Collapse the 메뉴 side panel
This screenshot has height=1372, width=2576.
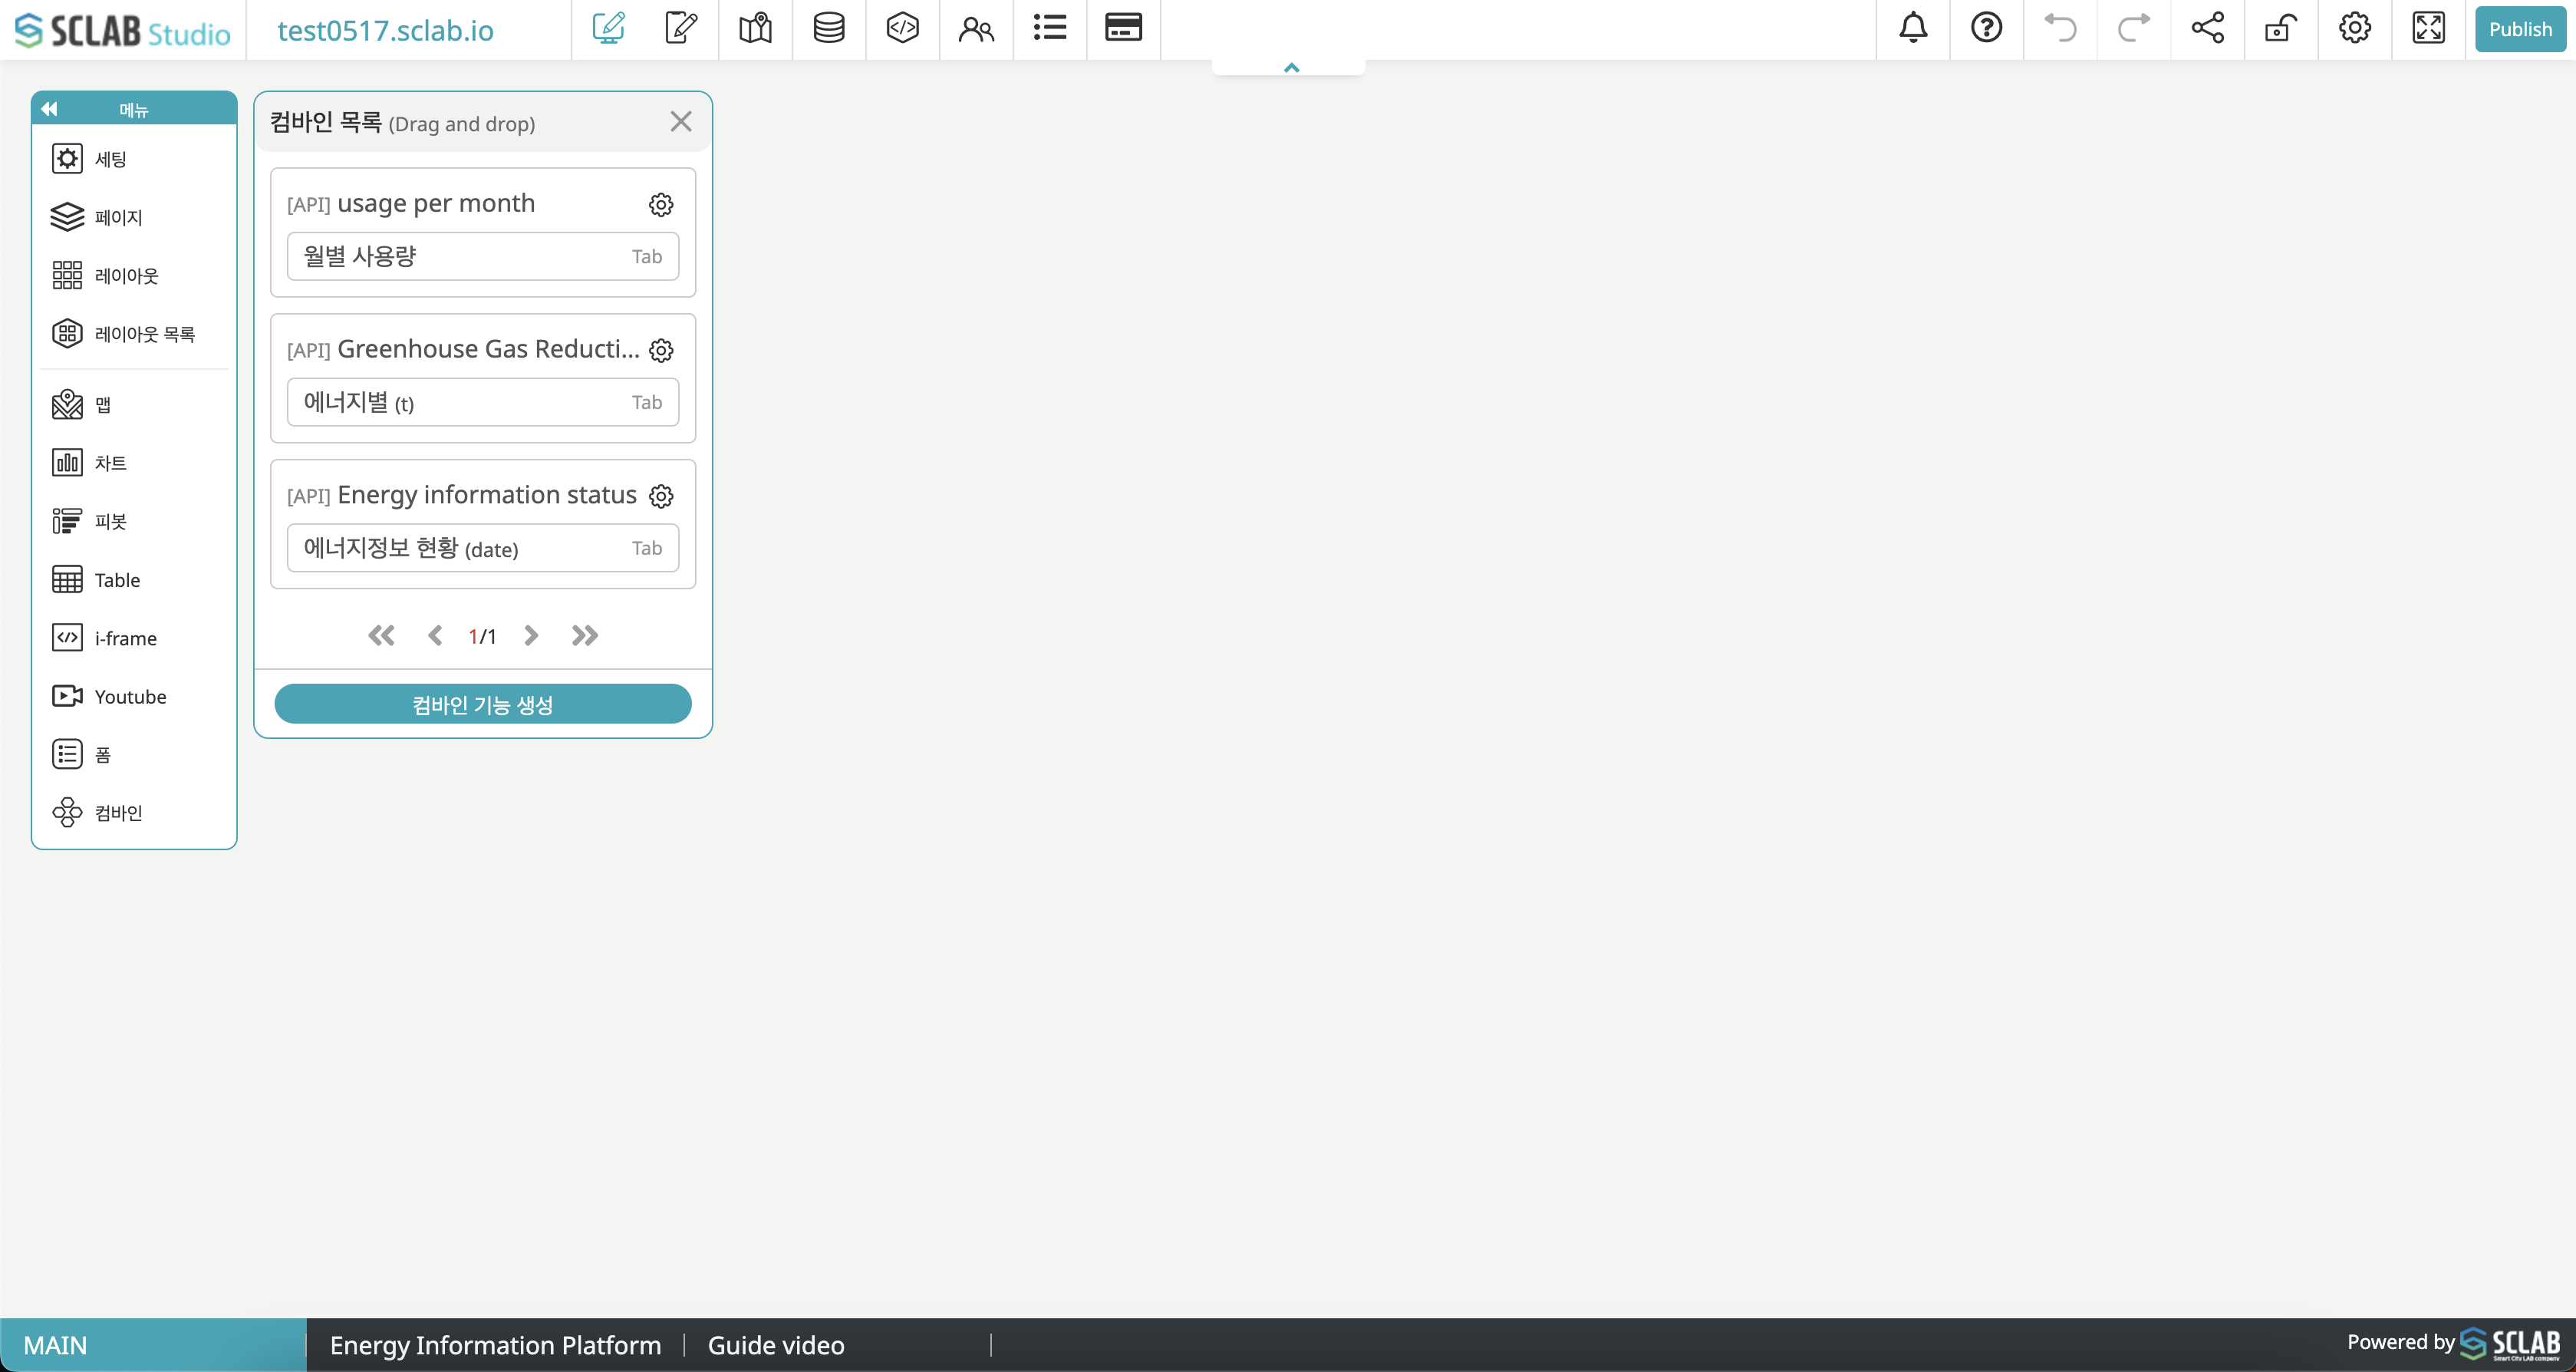[x=49, y=109]
